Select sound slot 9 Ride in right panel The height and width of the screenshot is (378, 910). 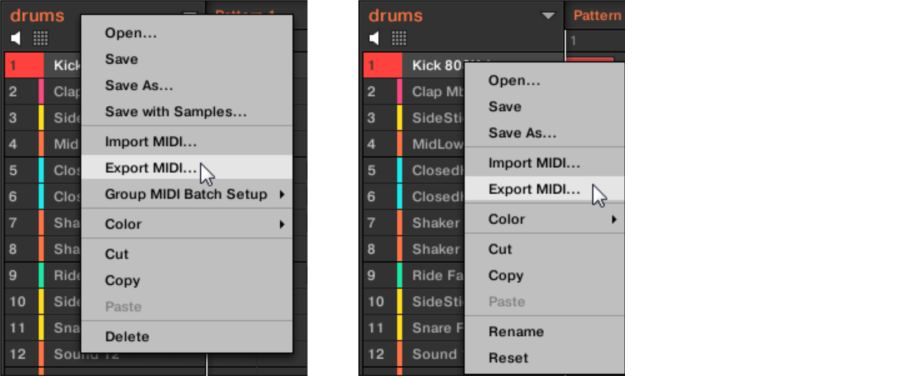point(414,275)
